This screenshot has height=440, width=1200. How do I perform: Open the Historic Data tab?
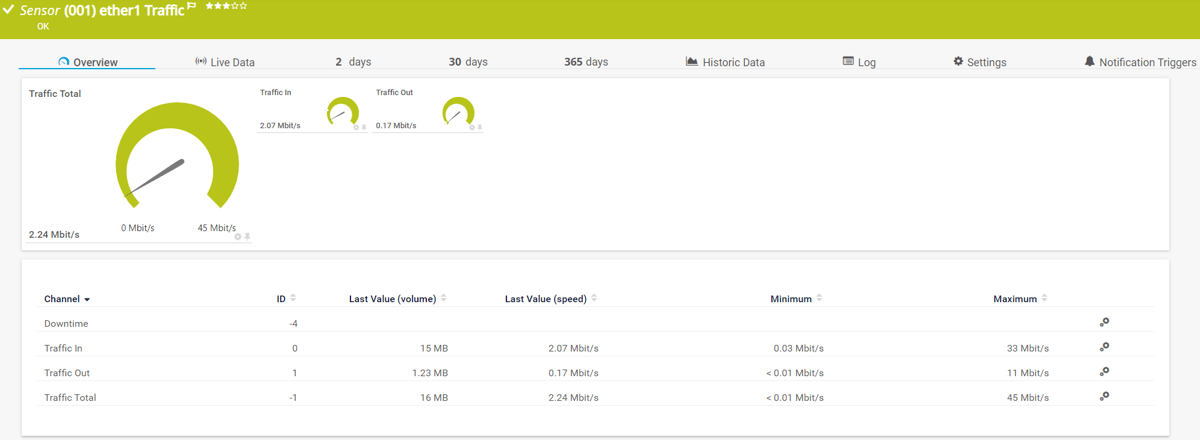pyautogui.click(x=725, y=62)
